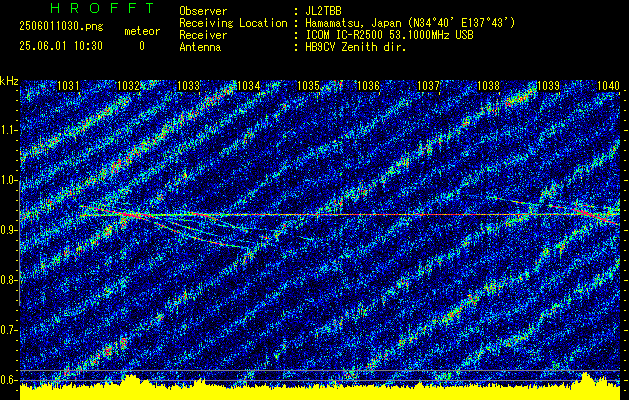Click the Hamamatsu, Japan location text
This screenshot has height=400, width=629.
tap(410, 23)
